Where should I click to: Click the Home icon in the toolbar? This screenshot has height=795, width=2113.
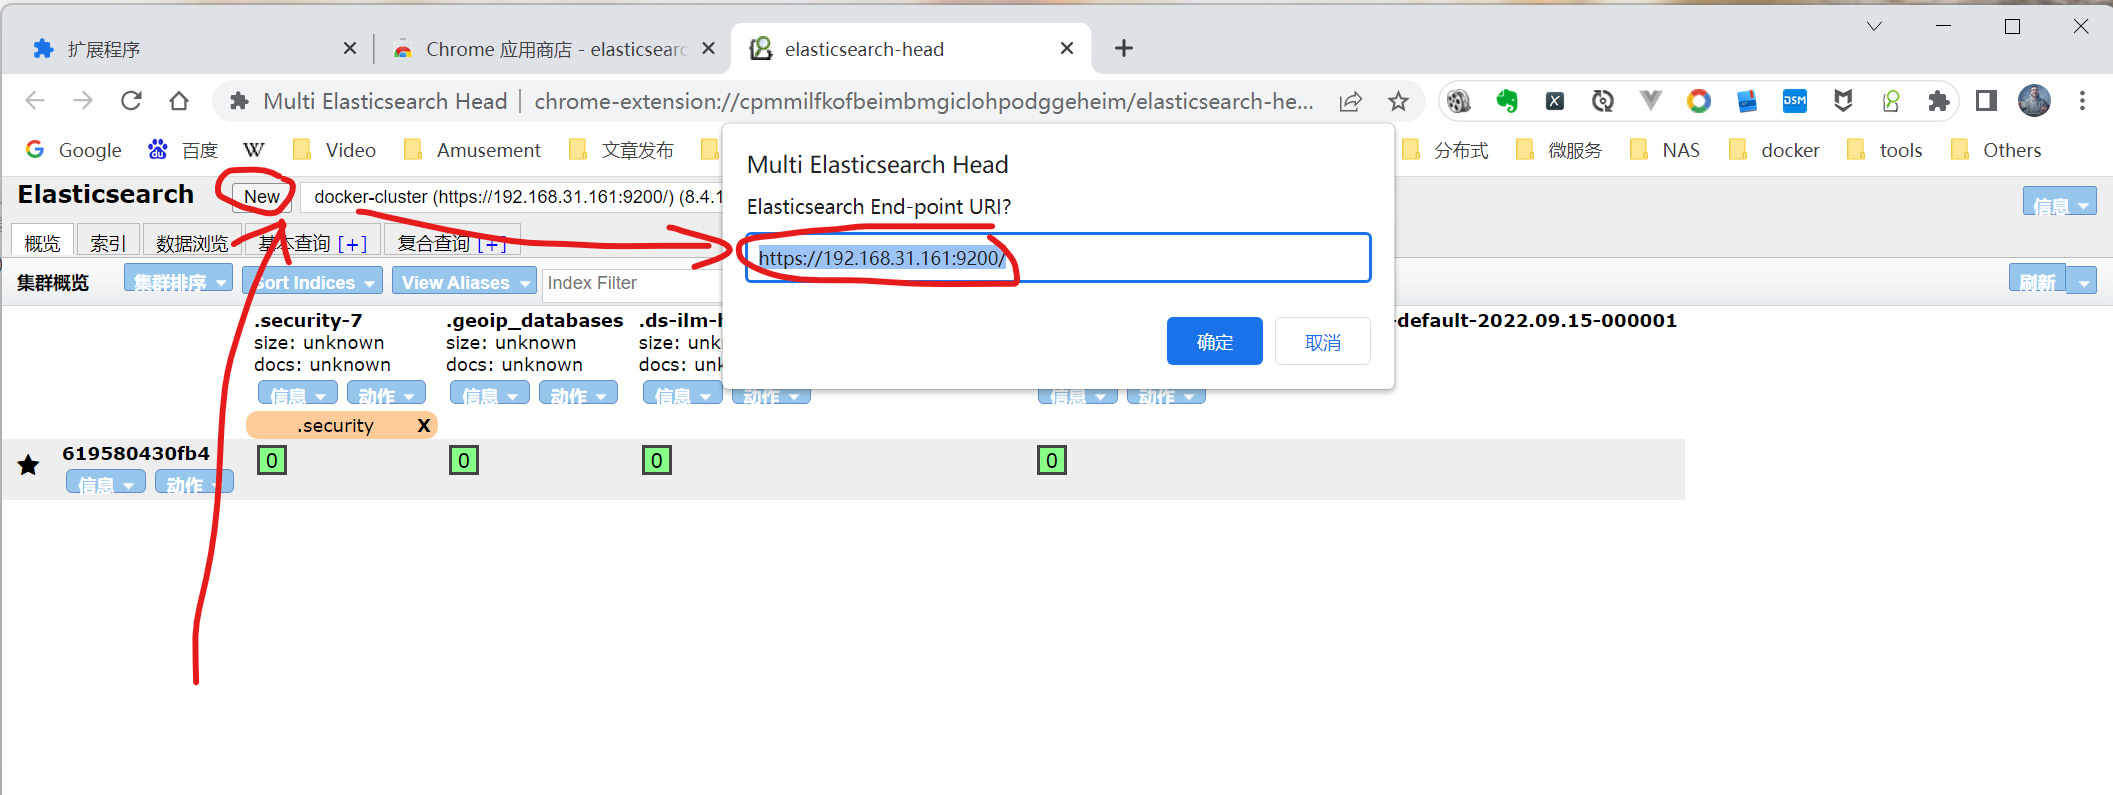[x=179, y=101]
